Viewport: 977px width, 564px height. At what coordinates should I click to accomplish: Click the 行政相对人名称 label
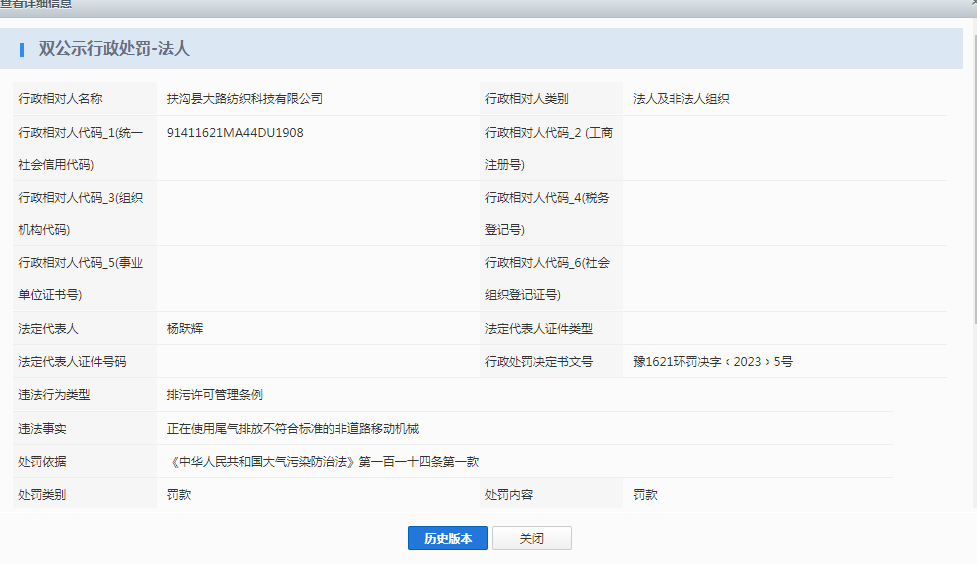pos(60,99)
